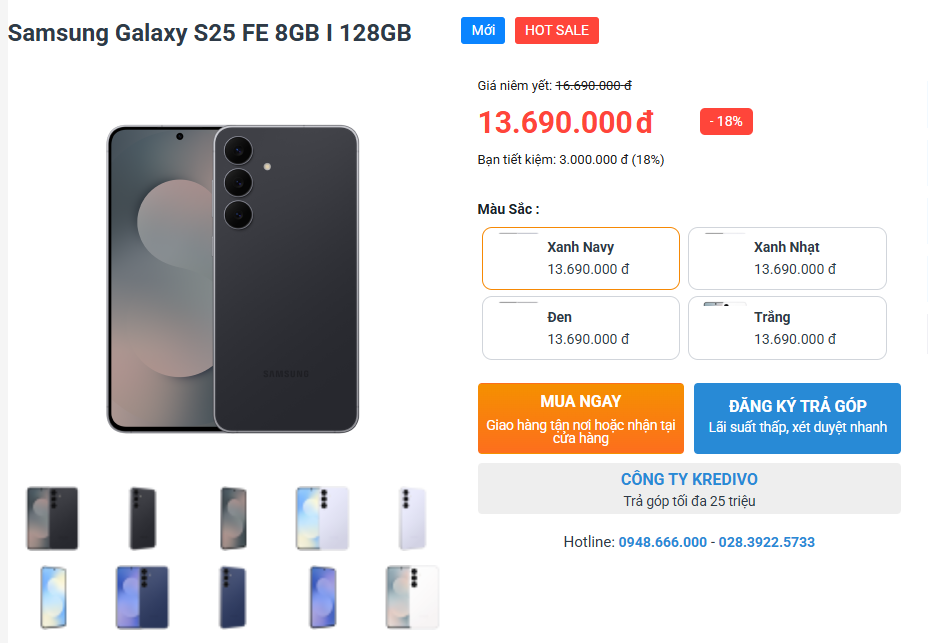This screenshot has height=643, width=928.
Task: Open the CÔNG TY KREDIVO installment option
Action: click(x=689, y=489)
